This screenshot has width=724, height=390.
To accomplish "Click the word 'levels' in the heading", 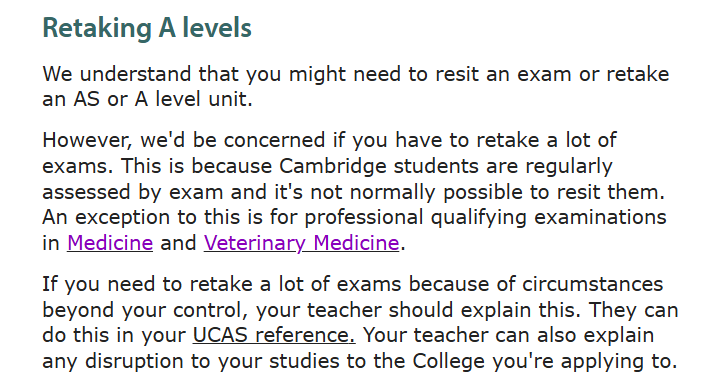I will coord(217,28).
